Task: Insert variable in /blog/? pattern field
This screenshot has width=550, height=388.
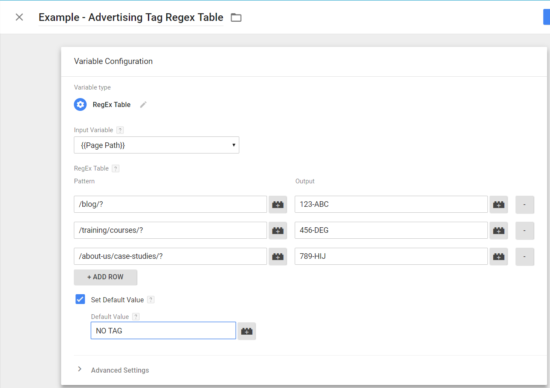Action: [278, 205]
